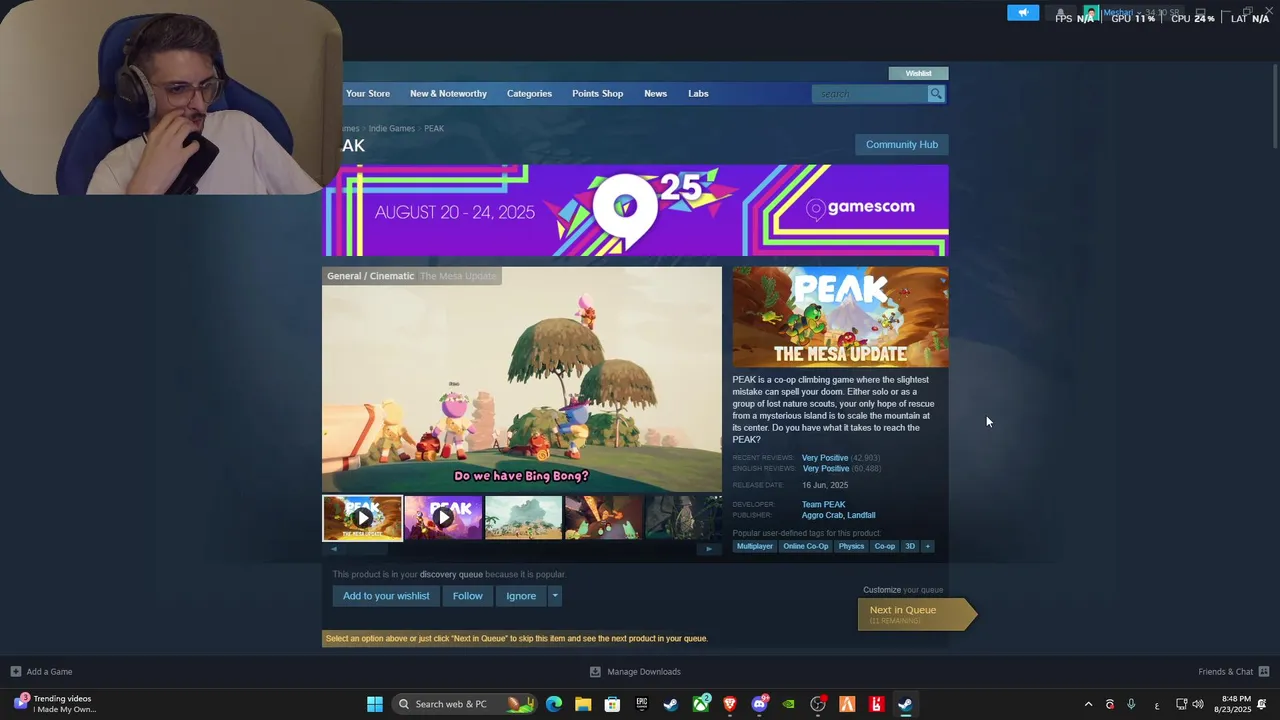Open the Trending videos widget
The height and width of the screenshot is (720, 1280).
[x=55, y=704]
